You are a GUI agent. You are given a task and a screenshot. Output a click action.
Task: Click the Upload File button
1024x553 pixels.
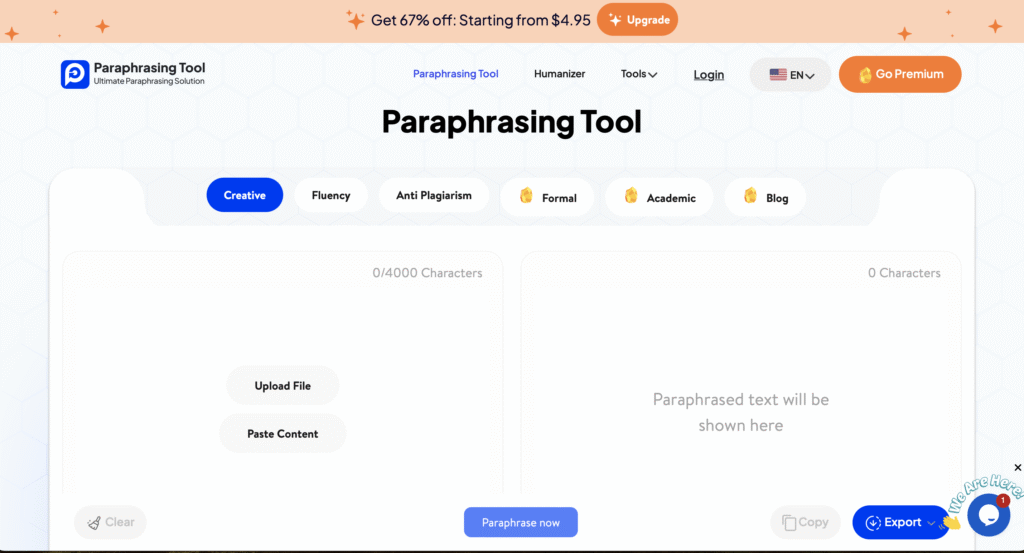pos(282,386)
